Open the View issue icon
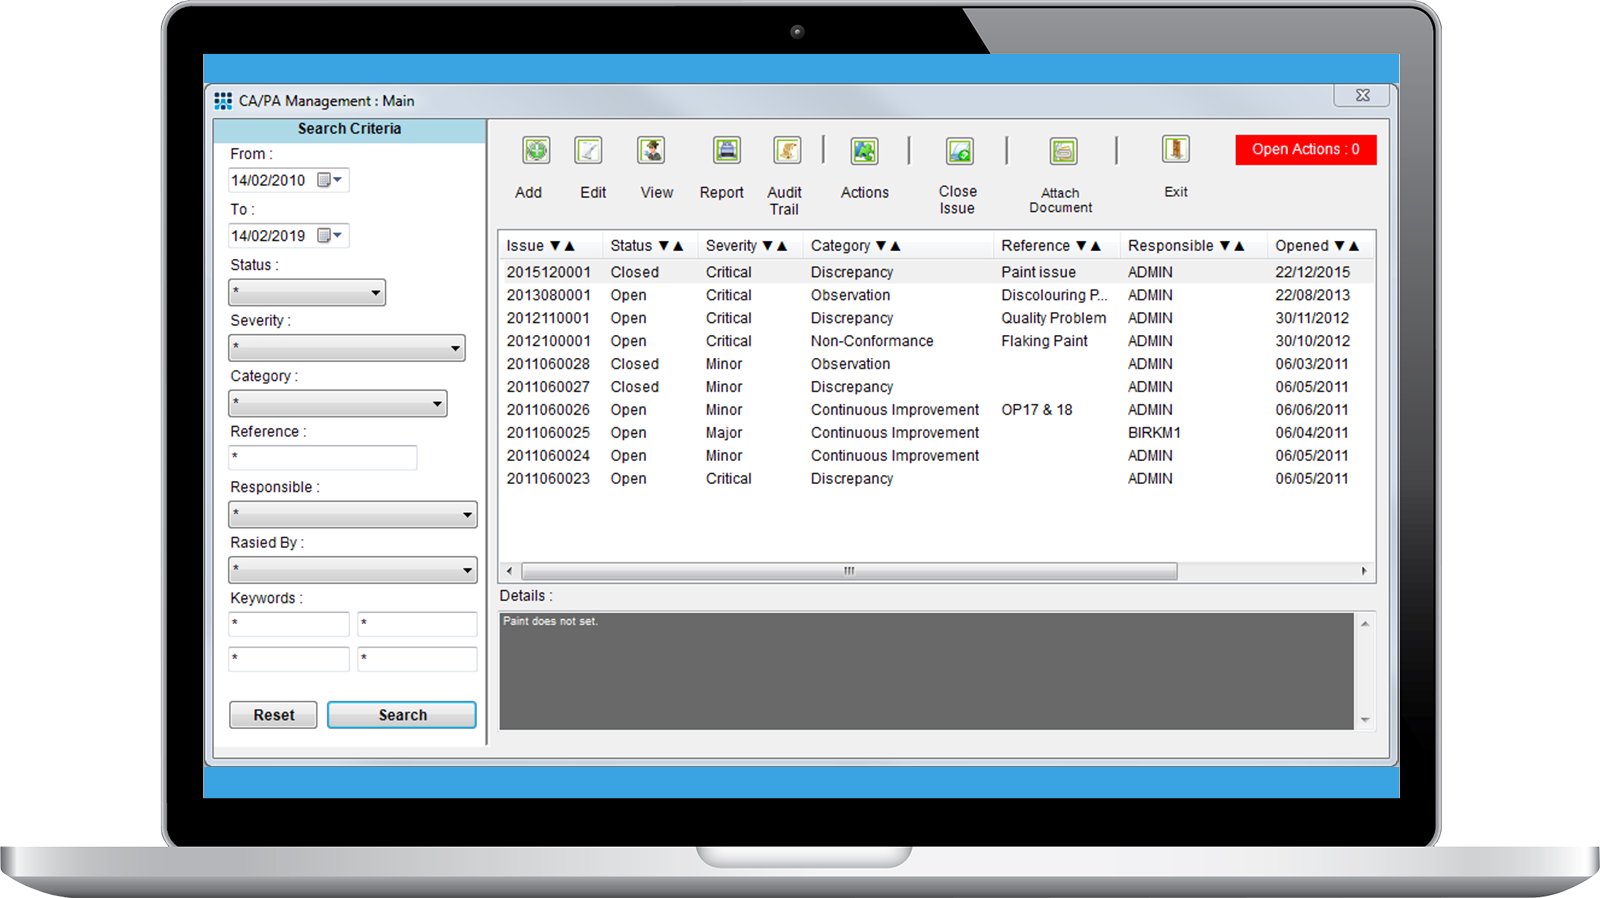This screenshot has width=1600, height=898. [x=652, y=151]
